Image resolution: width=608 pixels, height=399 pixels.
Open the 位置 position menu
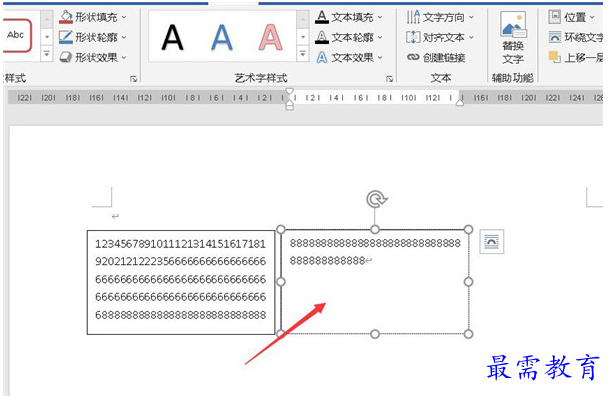click(x=571, y=17)
